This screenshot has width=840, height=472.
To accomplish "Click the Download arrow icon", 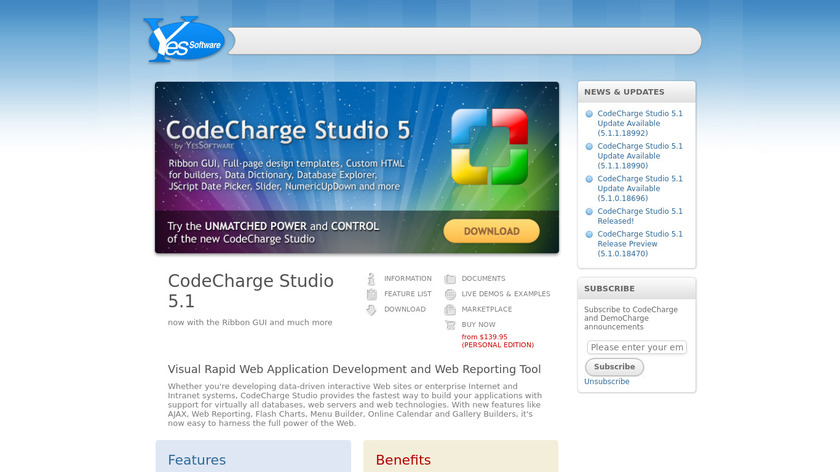I will (x=371, y=310).
